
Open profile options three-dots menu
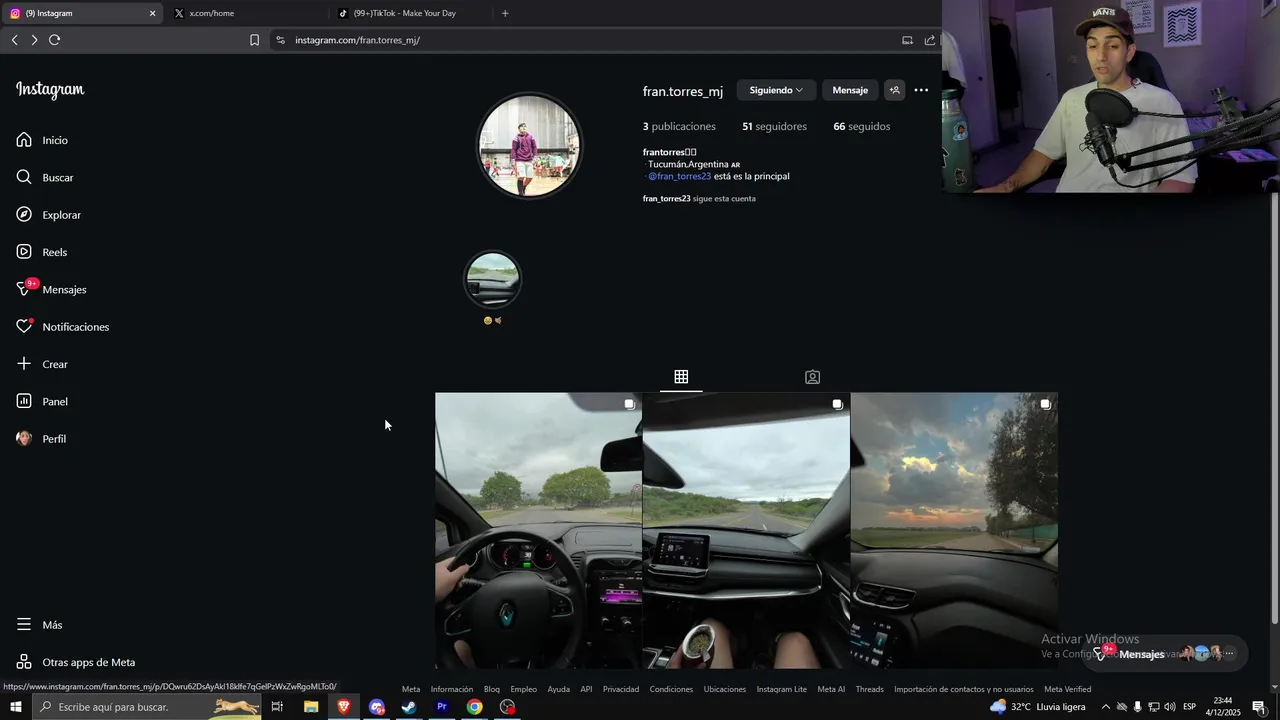pyautogui.click(x=921, y=90)
